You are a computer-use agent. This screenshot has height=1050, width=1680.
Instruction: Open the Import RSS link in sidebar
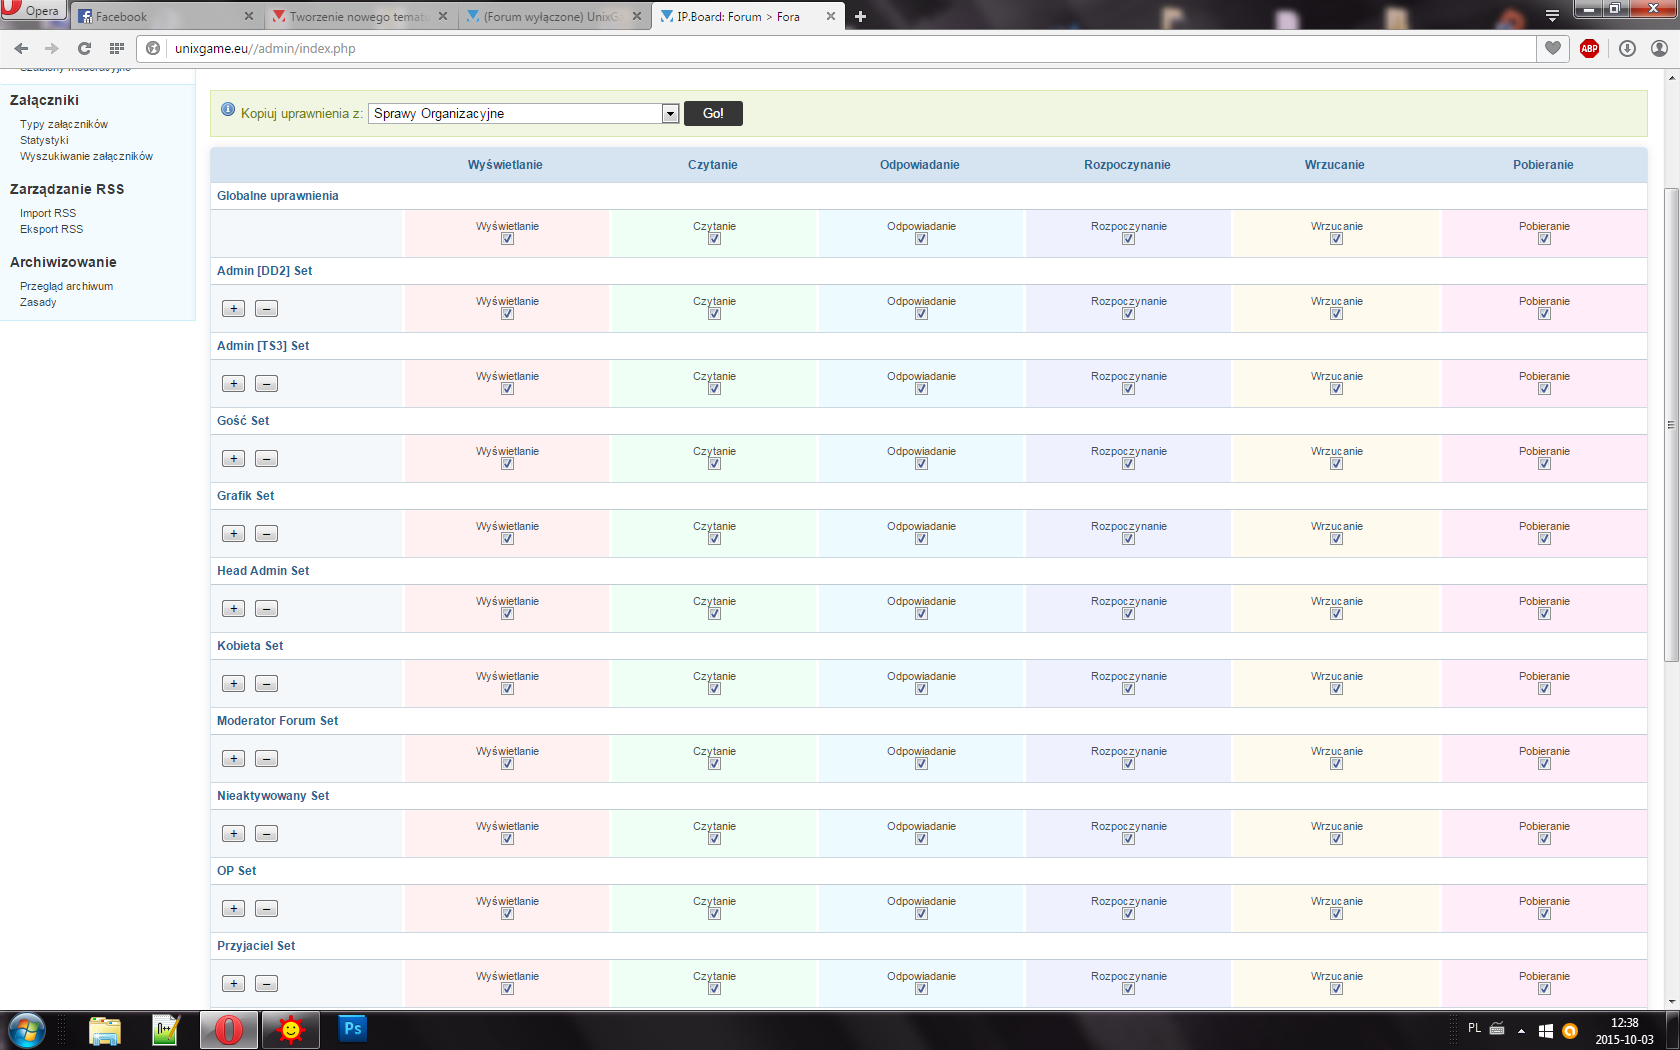[x=48, y=213]
